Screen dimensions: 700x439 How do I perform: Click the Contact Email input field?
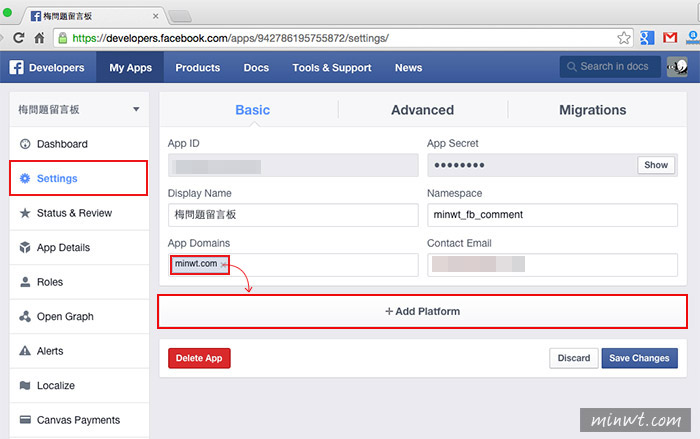click(552, 265)
